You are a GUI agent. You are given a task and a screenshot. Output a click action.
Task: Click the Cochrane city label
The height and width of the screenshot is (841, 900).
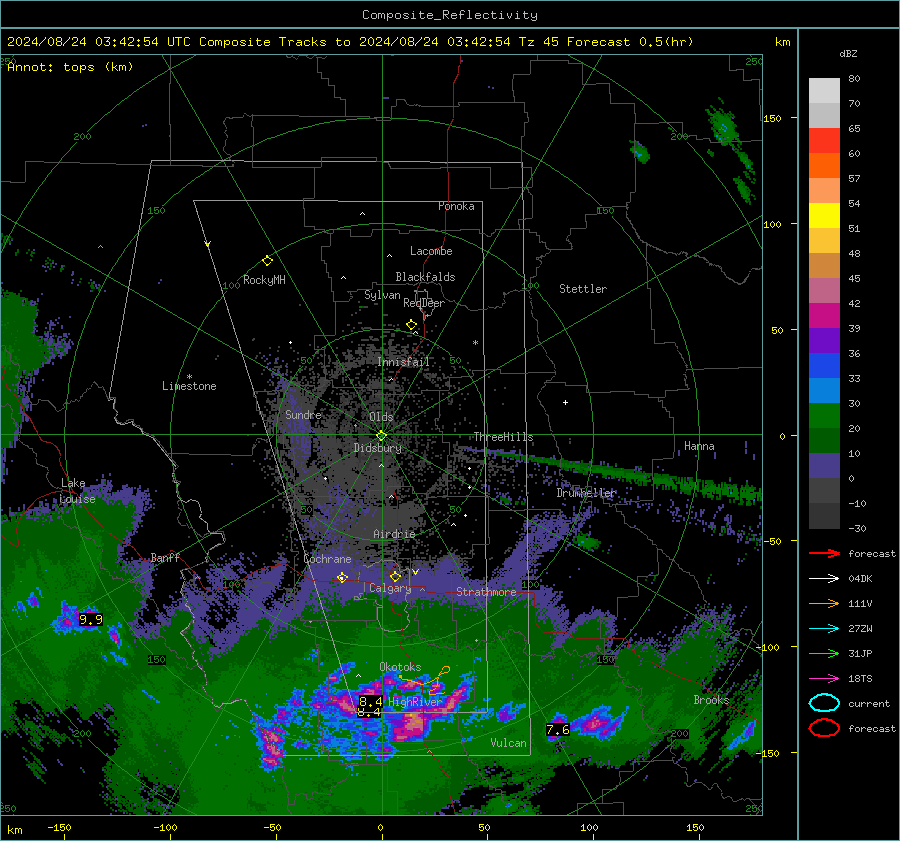point(327,559)
